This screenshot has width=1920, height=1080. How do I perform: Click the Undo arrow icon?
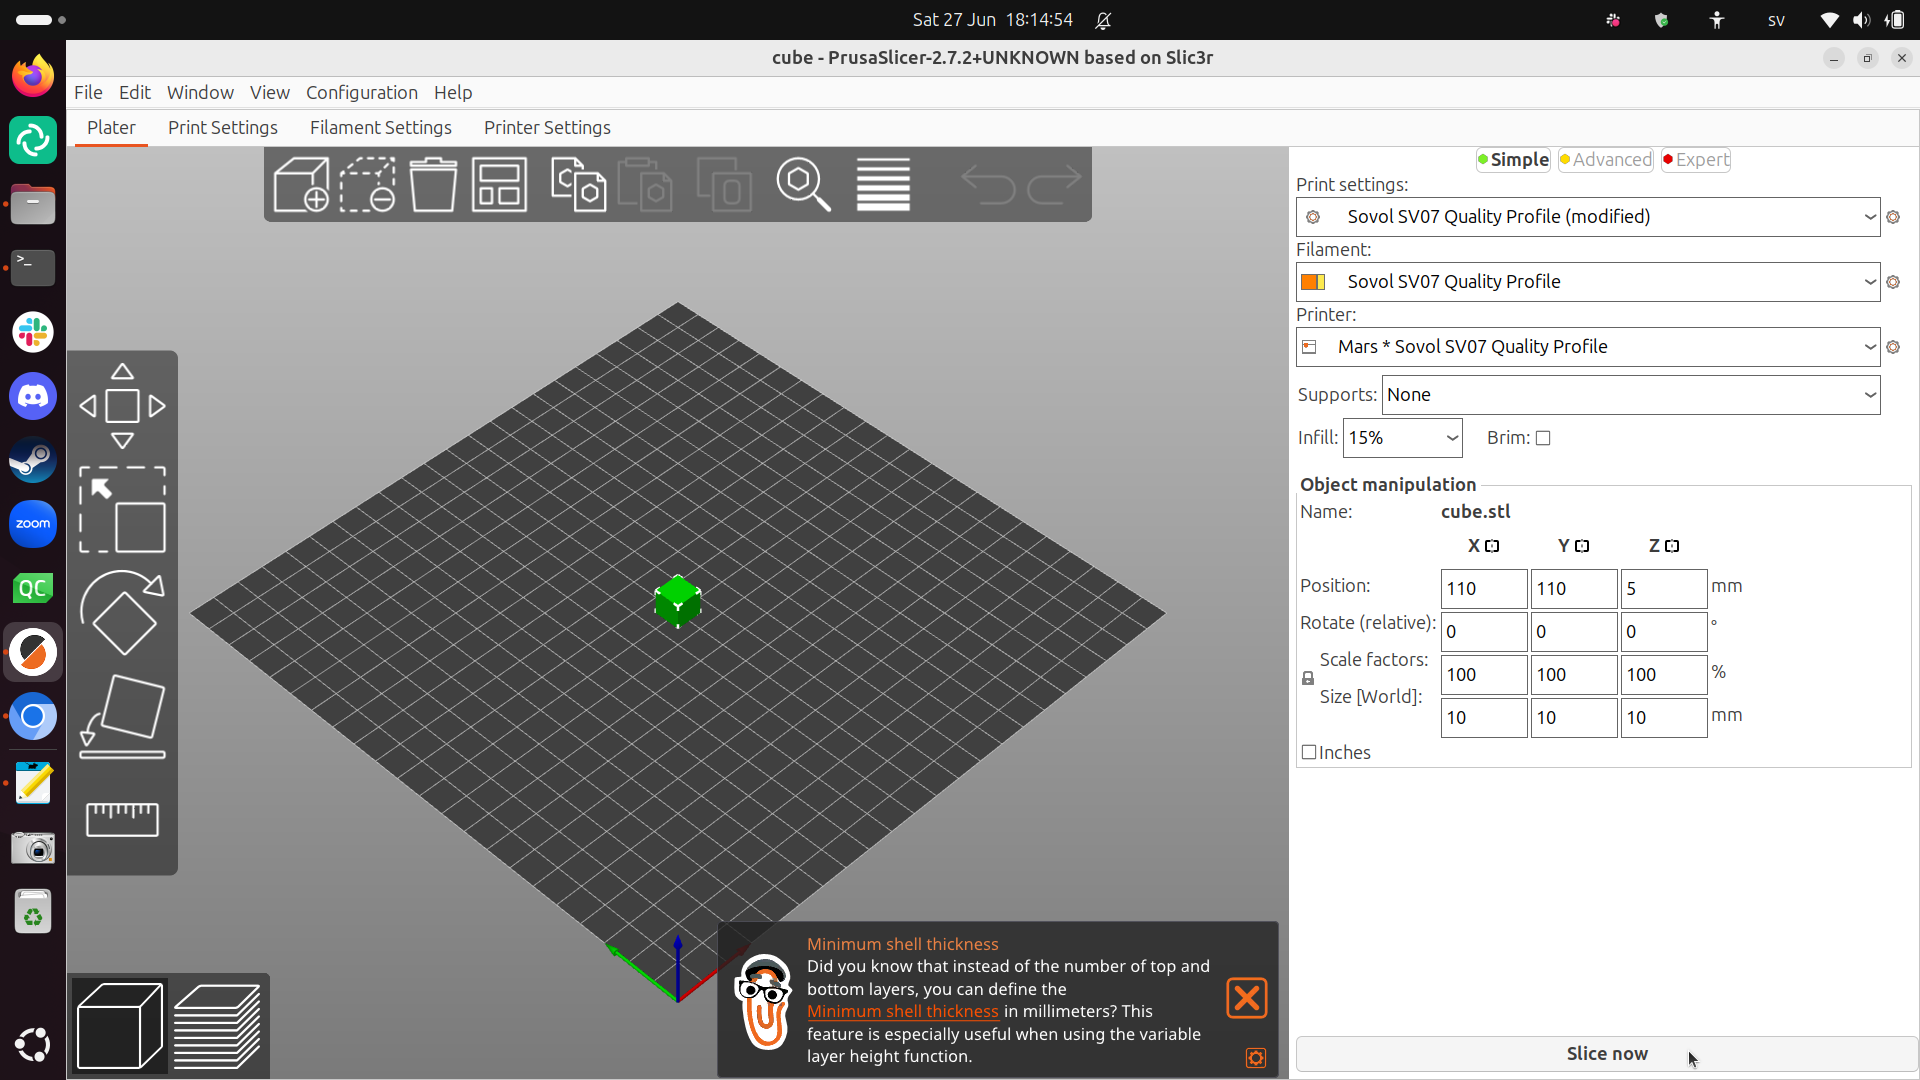click(988, 185)
